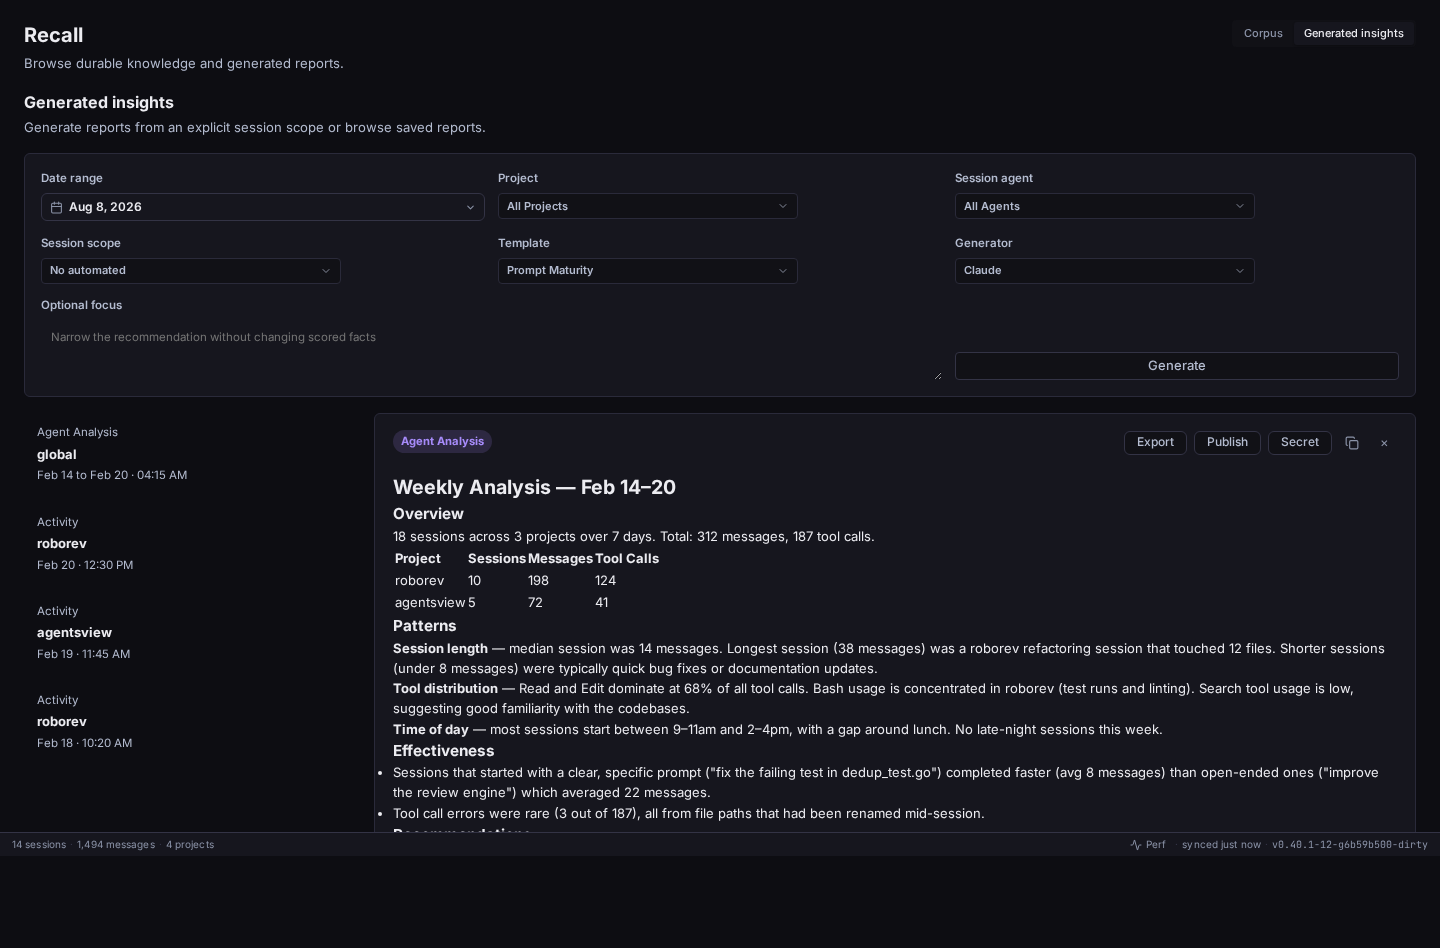This screenshot has height=948, width=1440.
Task: Open the global Agent Analysis report
Action: click(190, 453)
